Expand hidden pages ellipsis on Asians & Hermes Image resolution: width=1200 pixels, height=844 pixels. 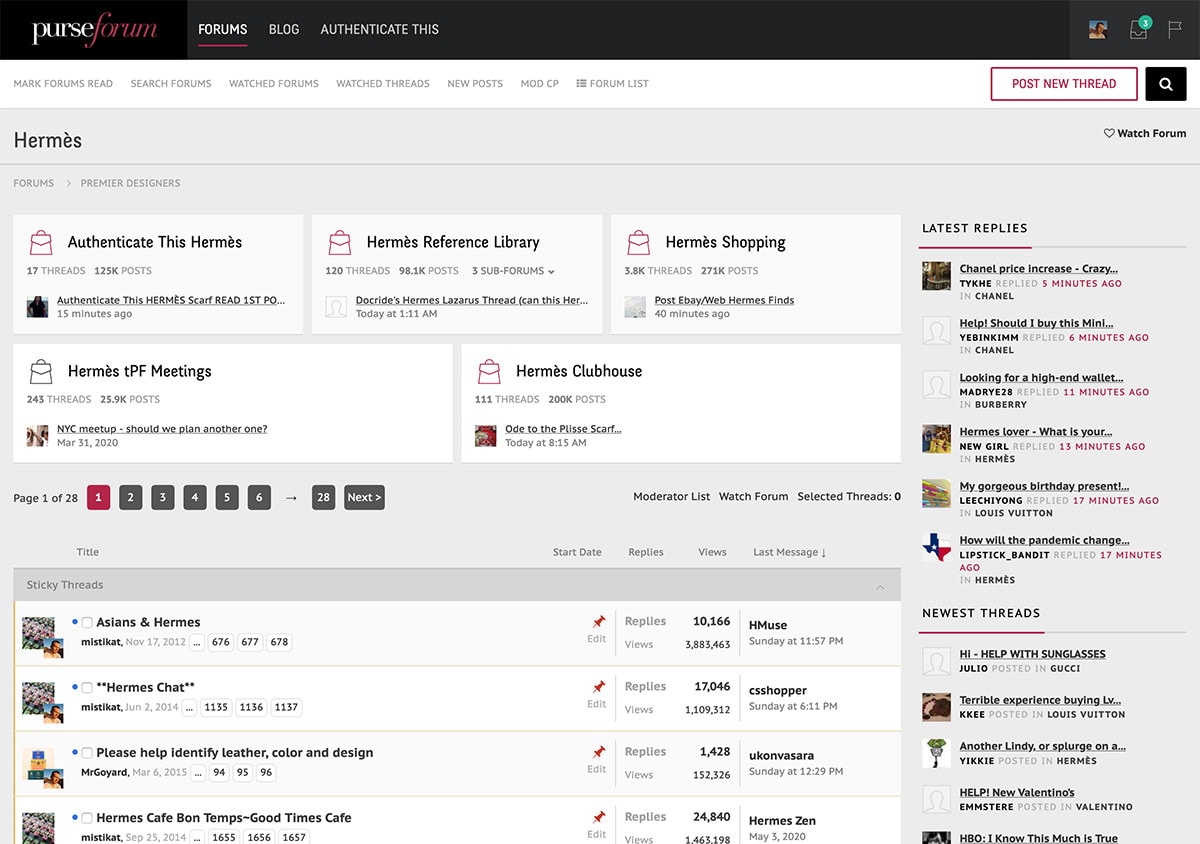[197, 642]
